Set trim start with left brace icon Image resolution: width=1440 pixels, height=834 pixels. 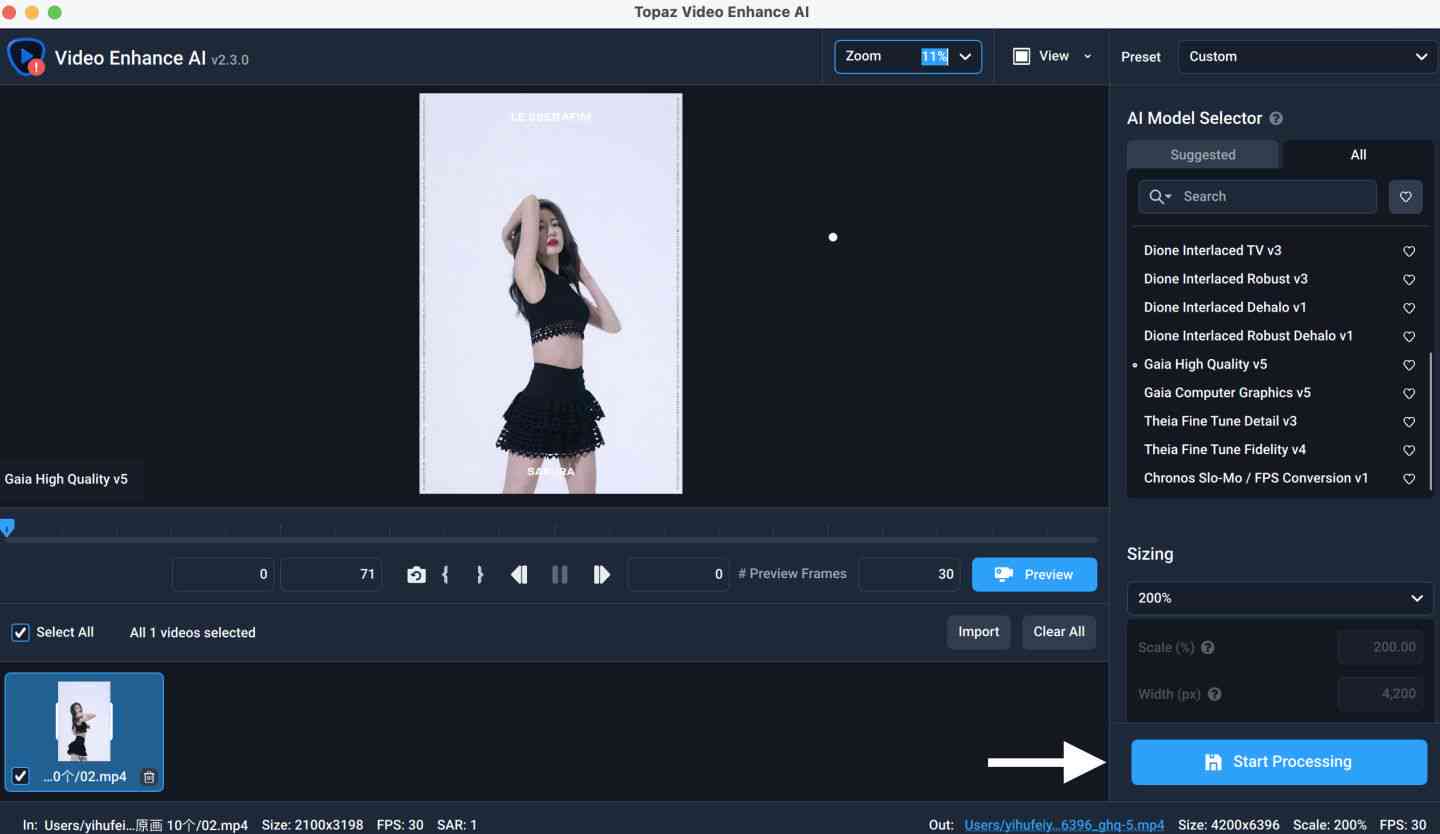click(x=445, y=575)
